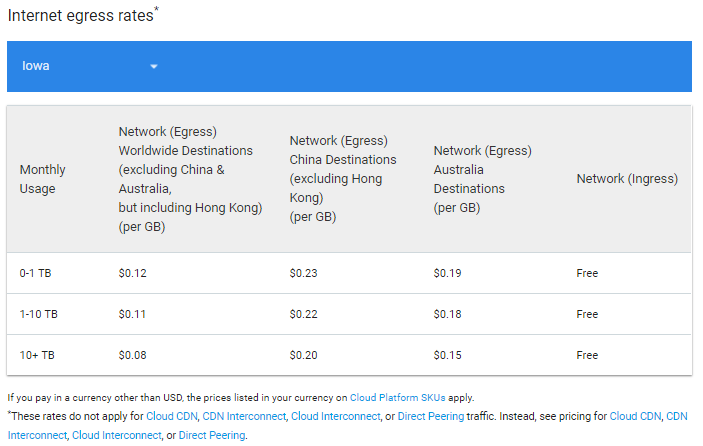
Task: Open Cloud Interconnect link on last line
Action: [x=117, y=435]
